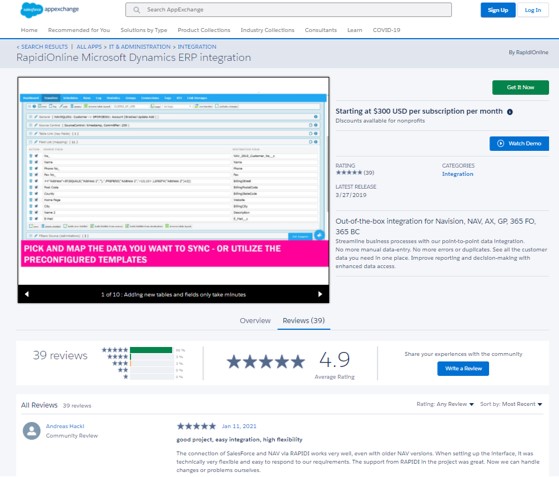Open the Sort by: Most Recent dropdown
Viewport: 559px width, 477px height.
[511, 404]
